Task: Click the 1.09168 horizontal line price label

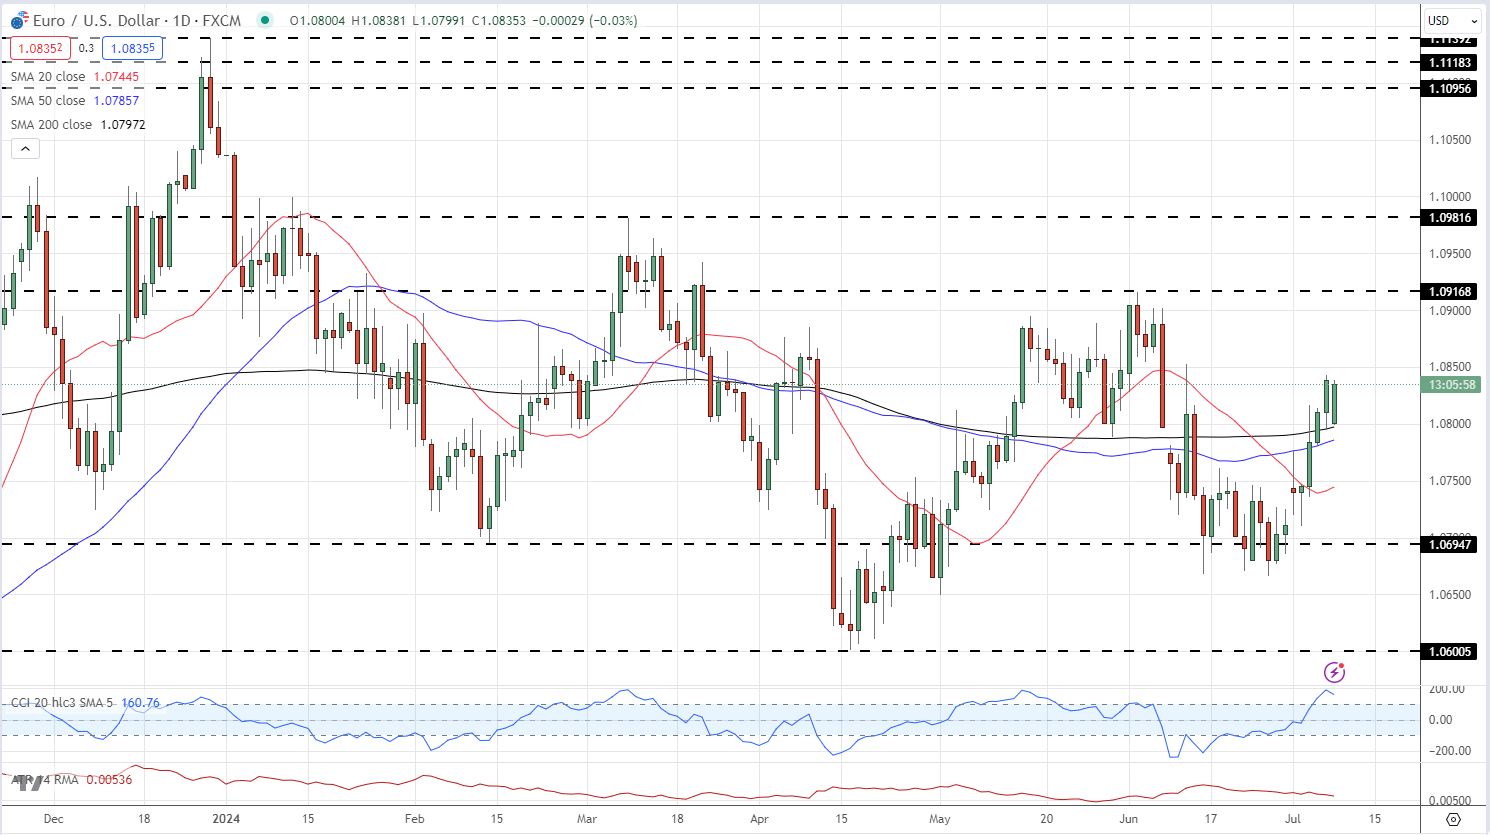Action: point(1449,292)
